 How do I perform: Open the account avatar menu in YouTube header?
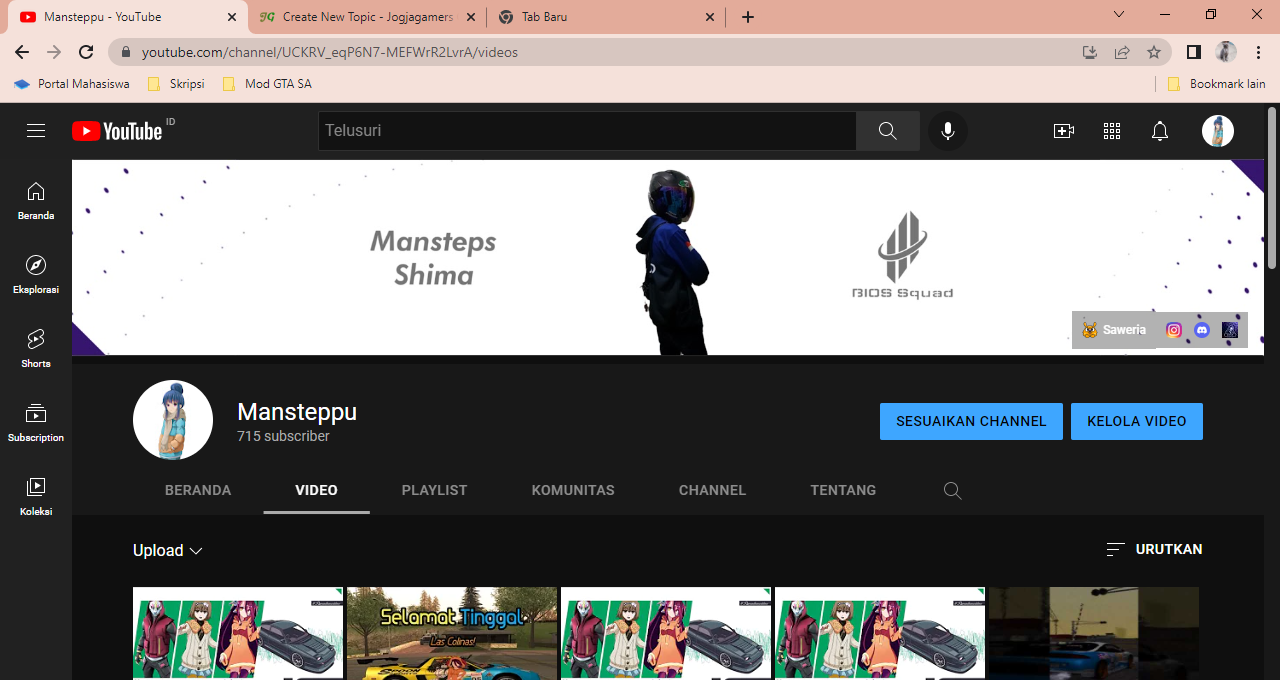pos(1218,131)
